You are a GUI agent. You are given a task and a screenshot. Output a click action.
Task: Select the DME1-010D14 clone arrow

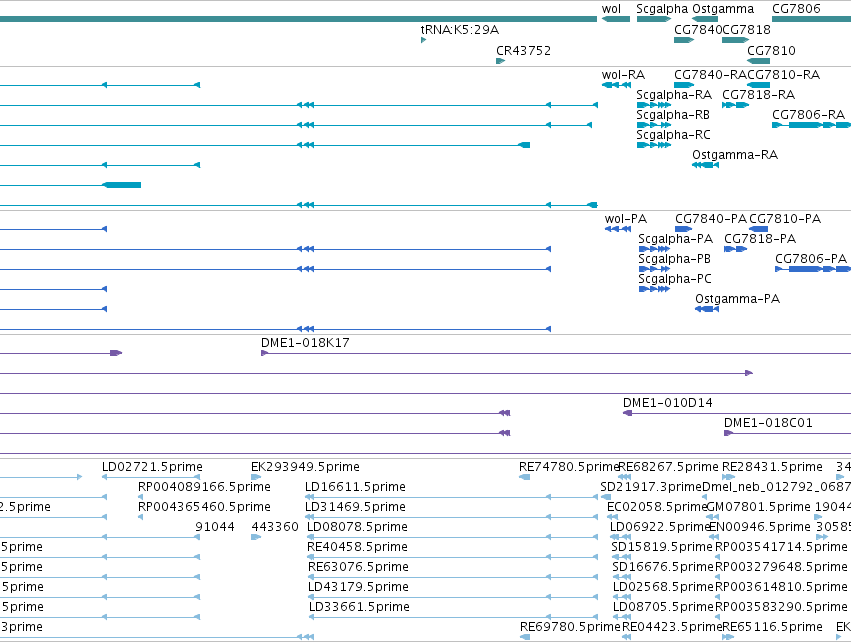click(627, 414)
